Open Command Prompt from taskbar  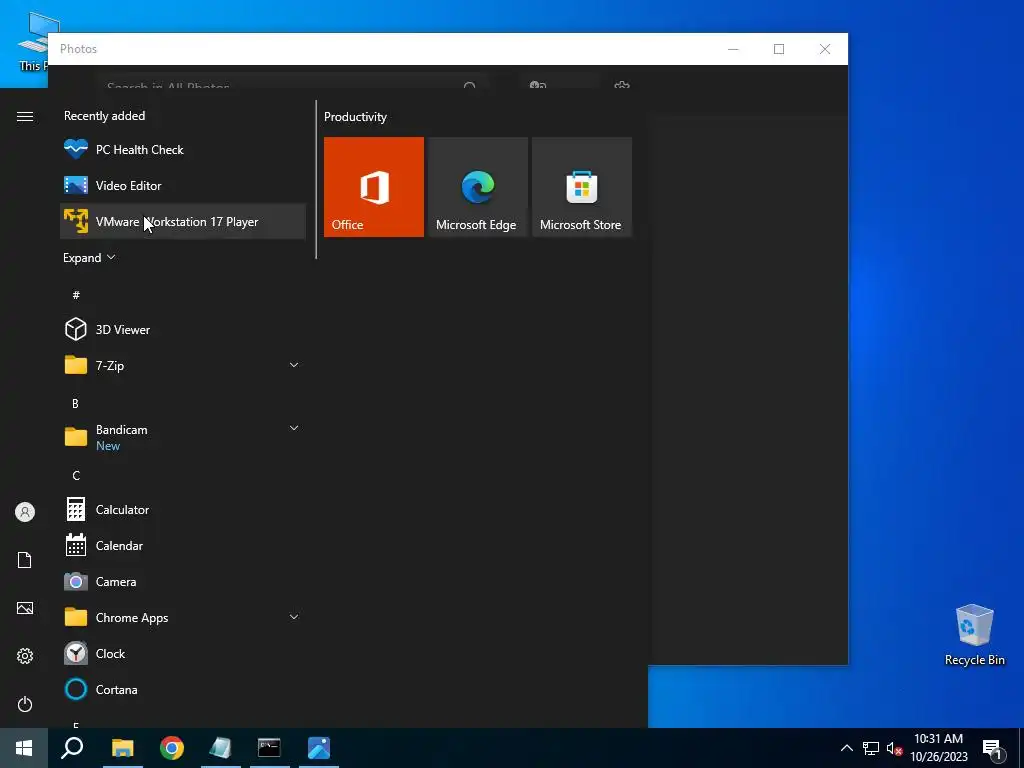269,748
